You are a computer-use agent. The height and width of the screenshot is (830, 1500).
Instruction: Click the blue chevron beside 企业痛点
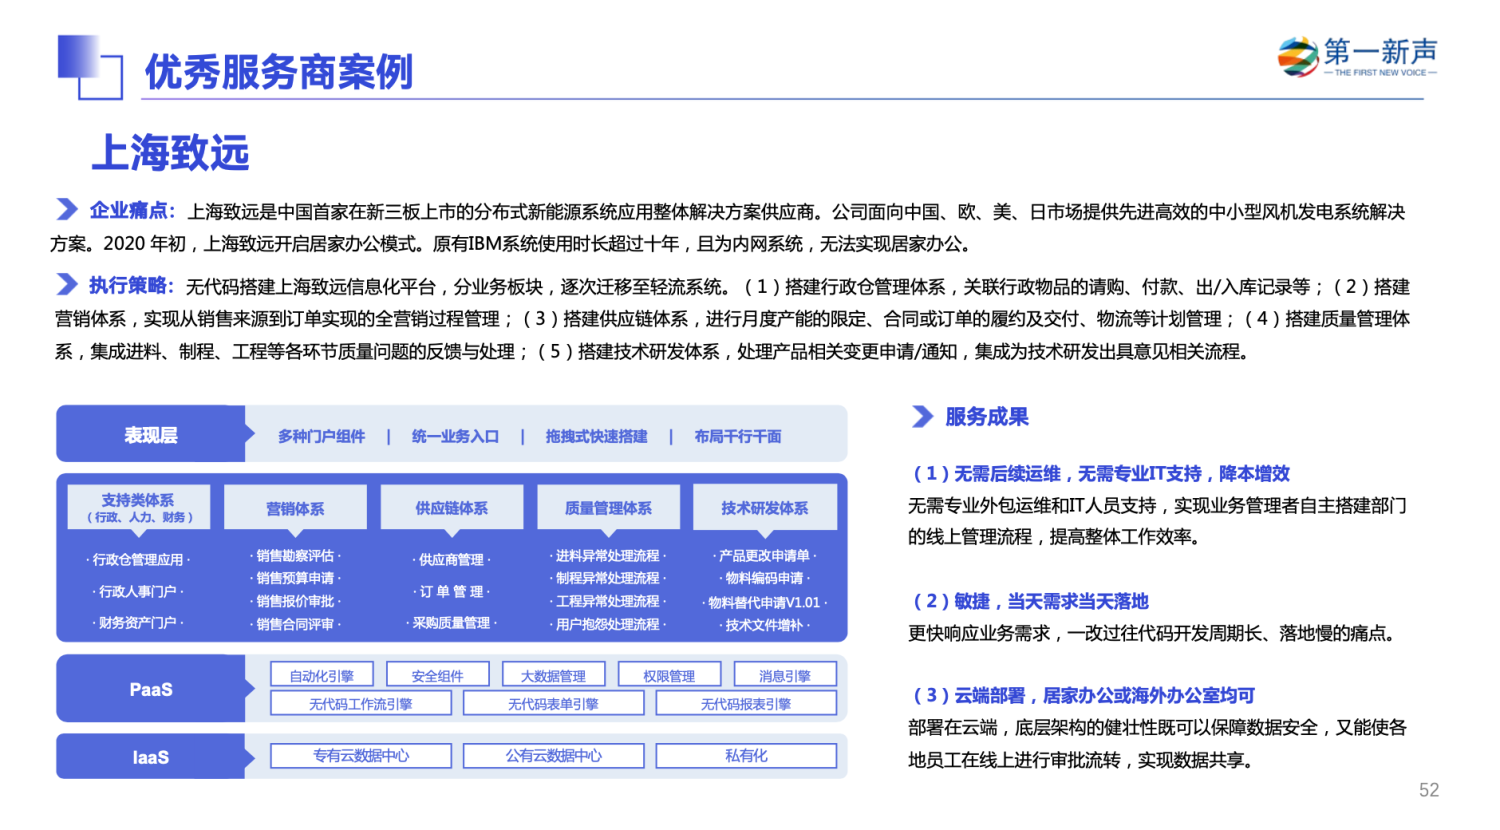[x=66, y=209]
